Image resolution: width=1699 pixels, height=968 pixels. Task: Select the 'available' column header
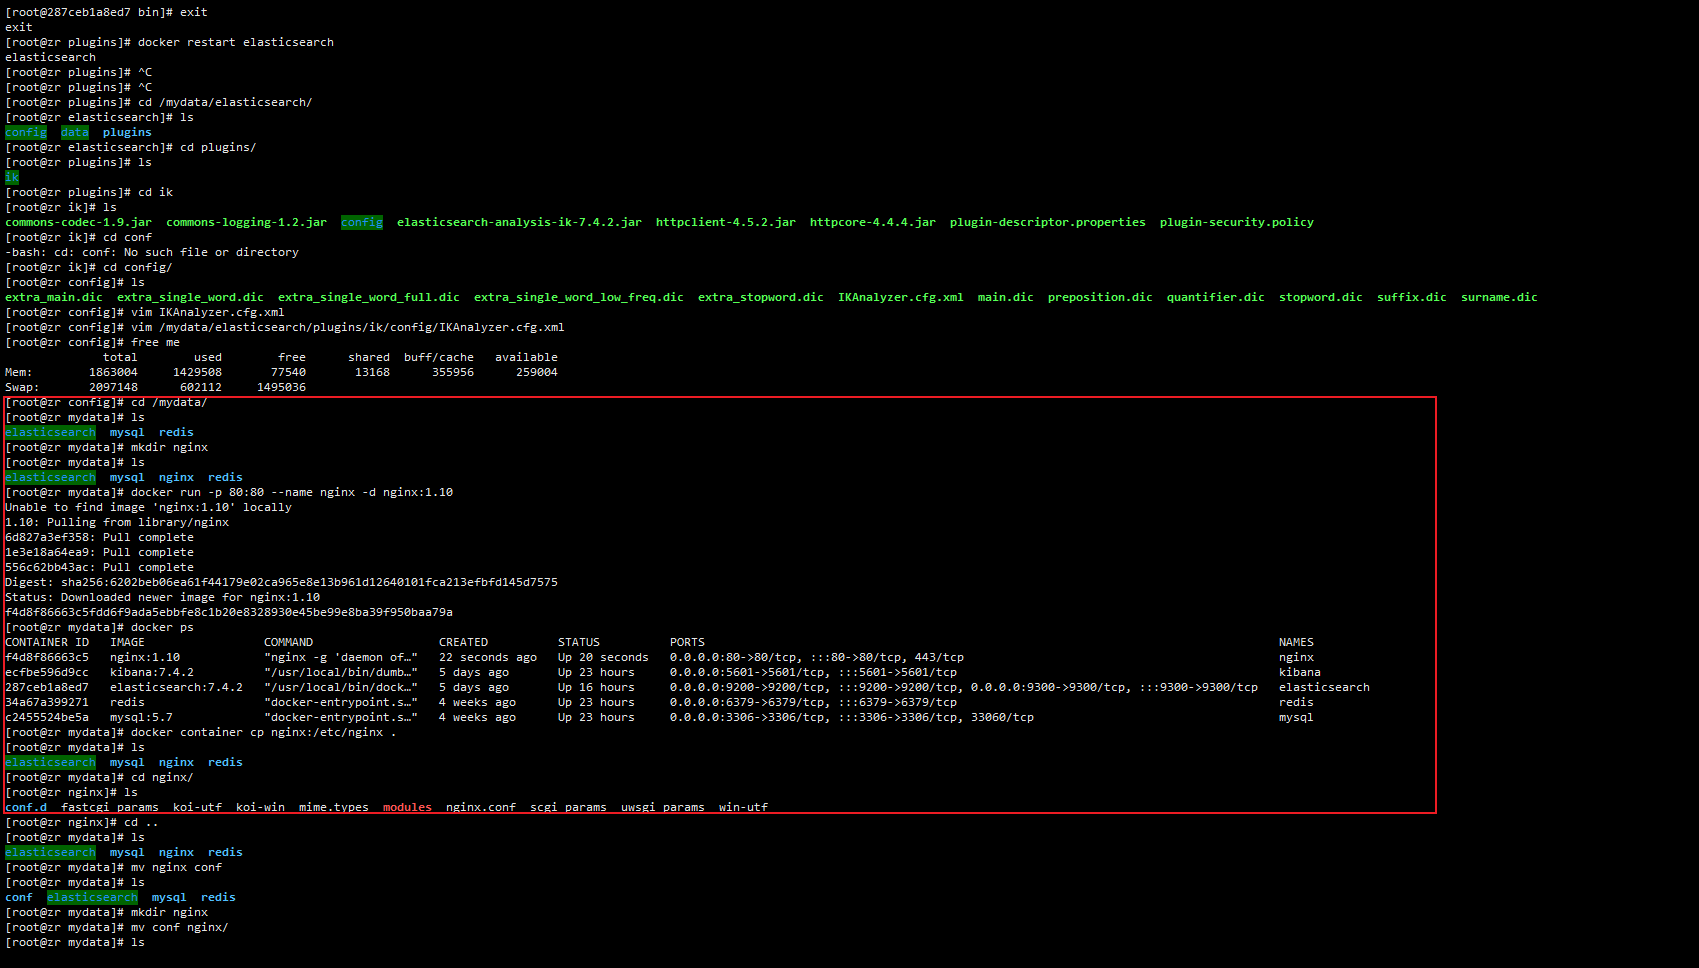pos(526,357)
